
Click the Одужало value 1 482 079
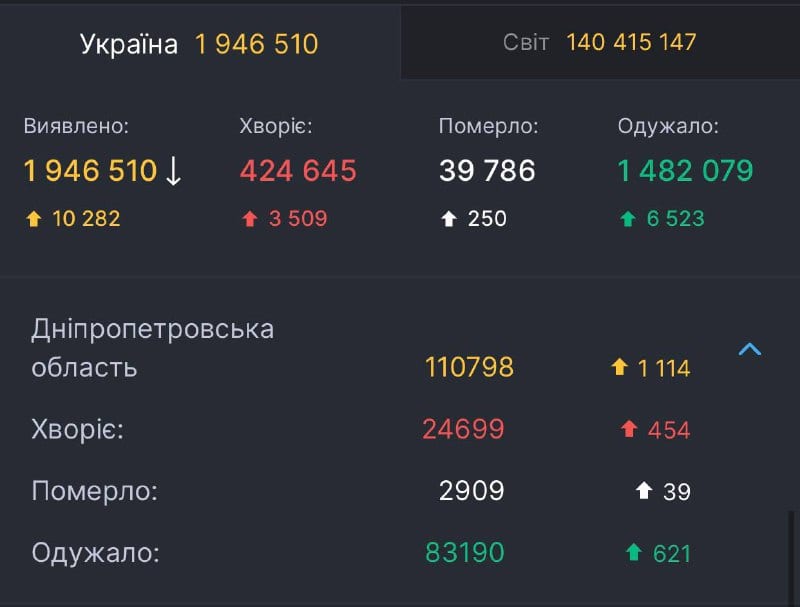(685, 171)
